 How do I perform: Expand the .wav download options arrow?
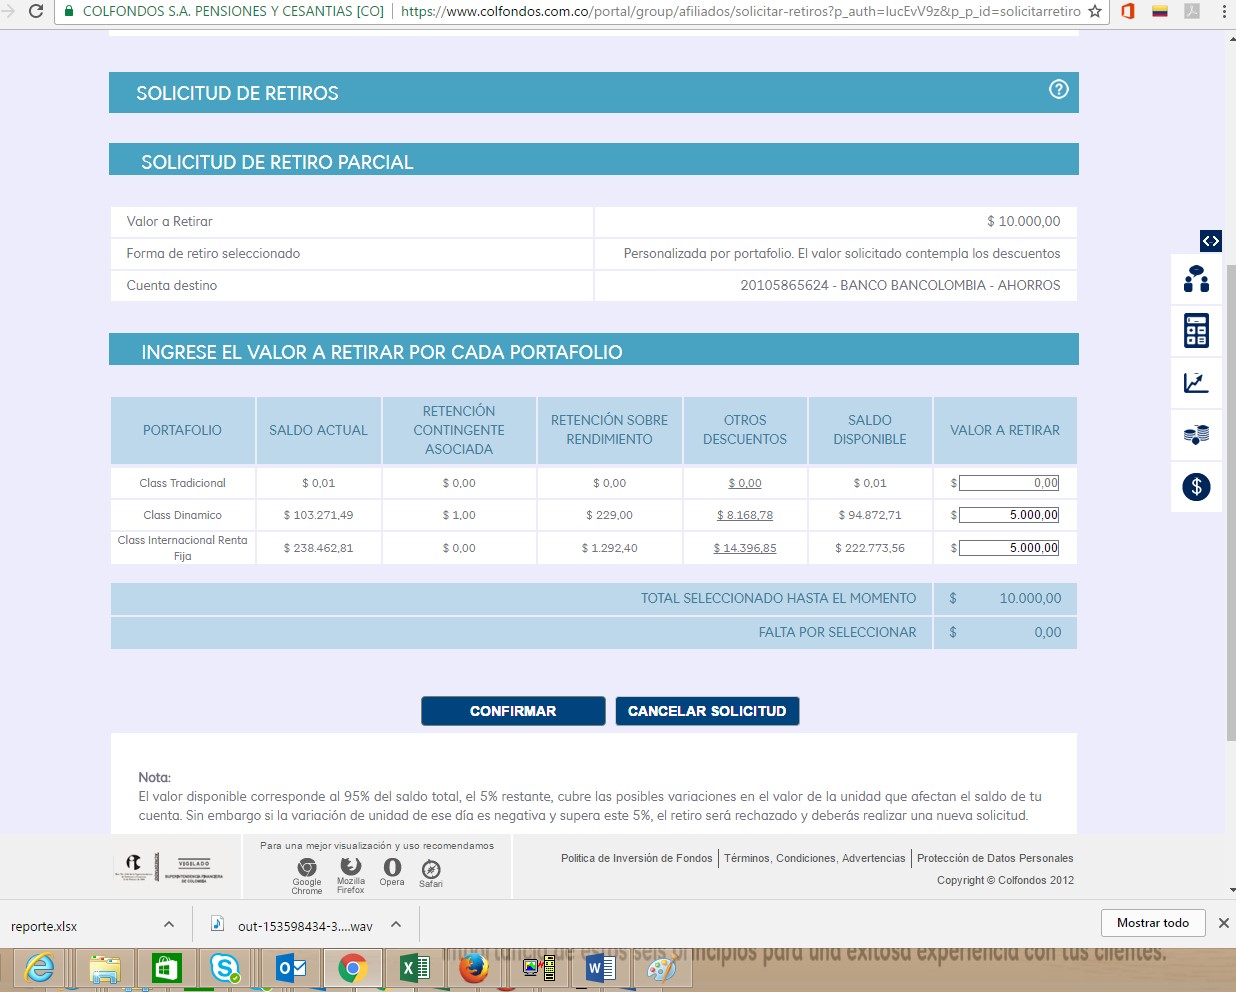click(396, 925)
